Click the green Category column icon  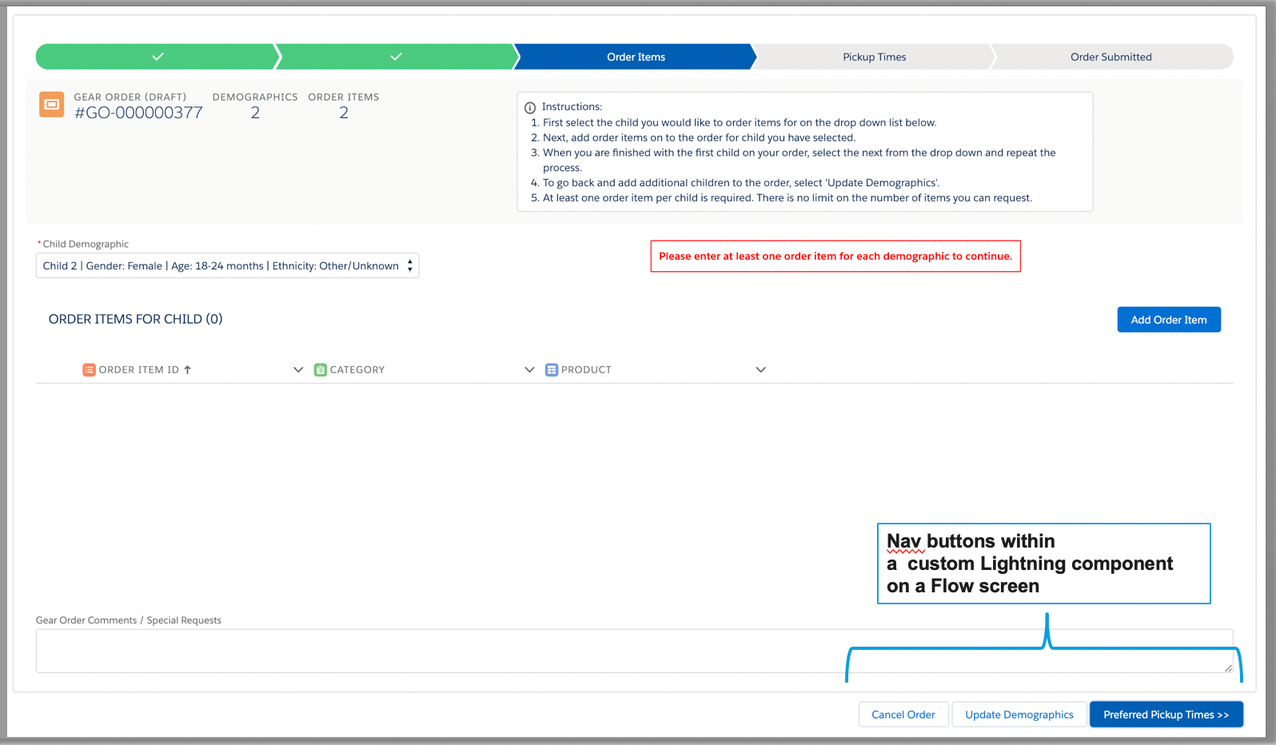click(x=320, y=369)
